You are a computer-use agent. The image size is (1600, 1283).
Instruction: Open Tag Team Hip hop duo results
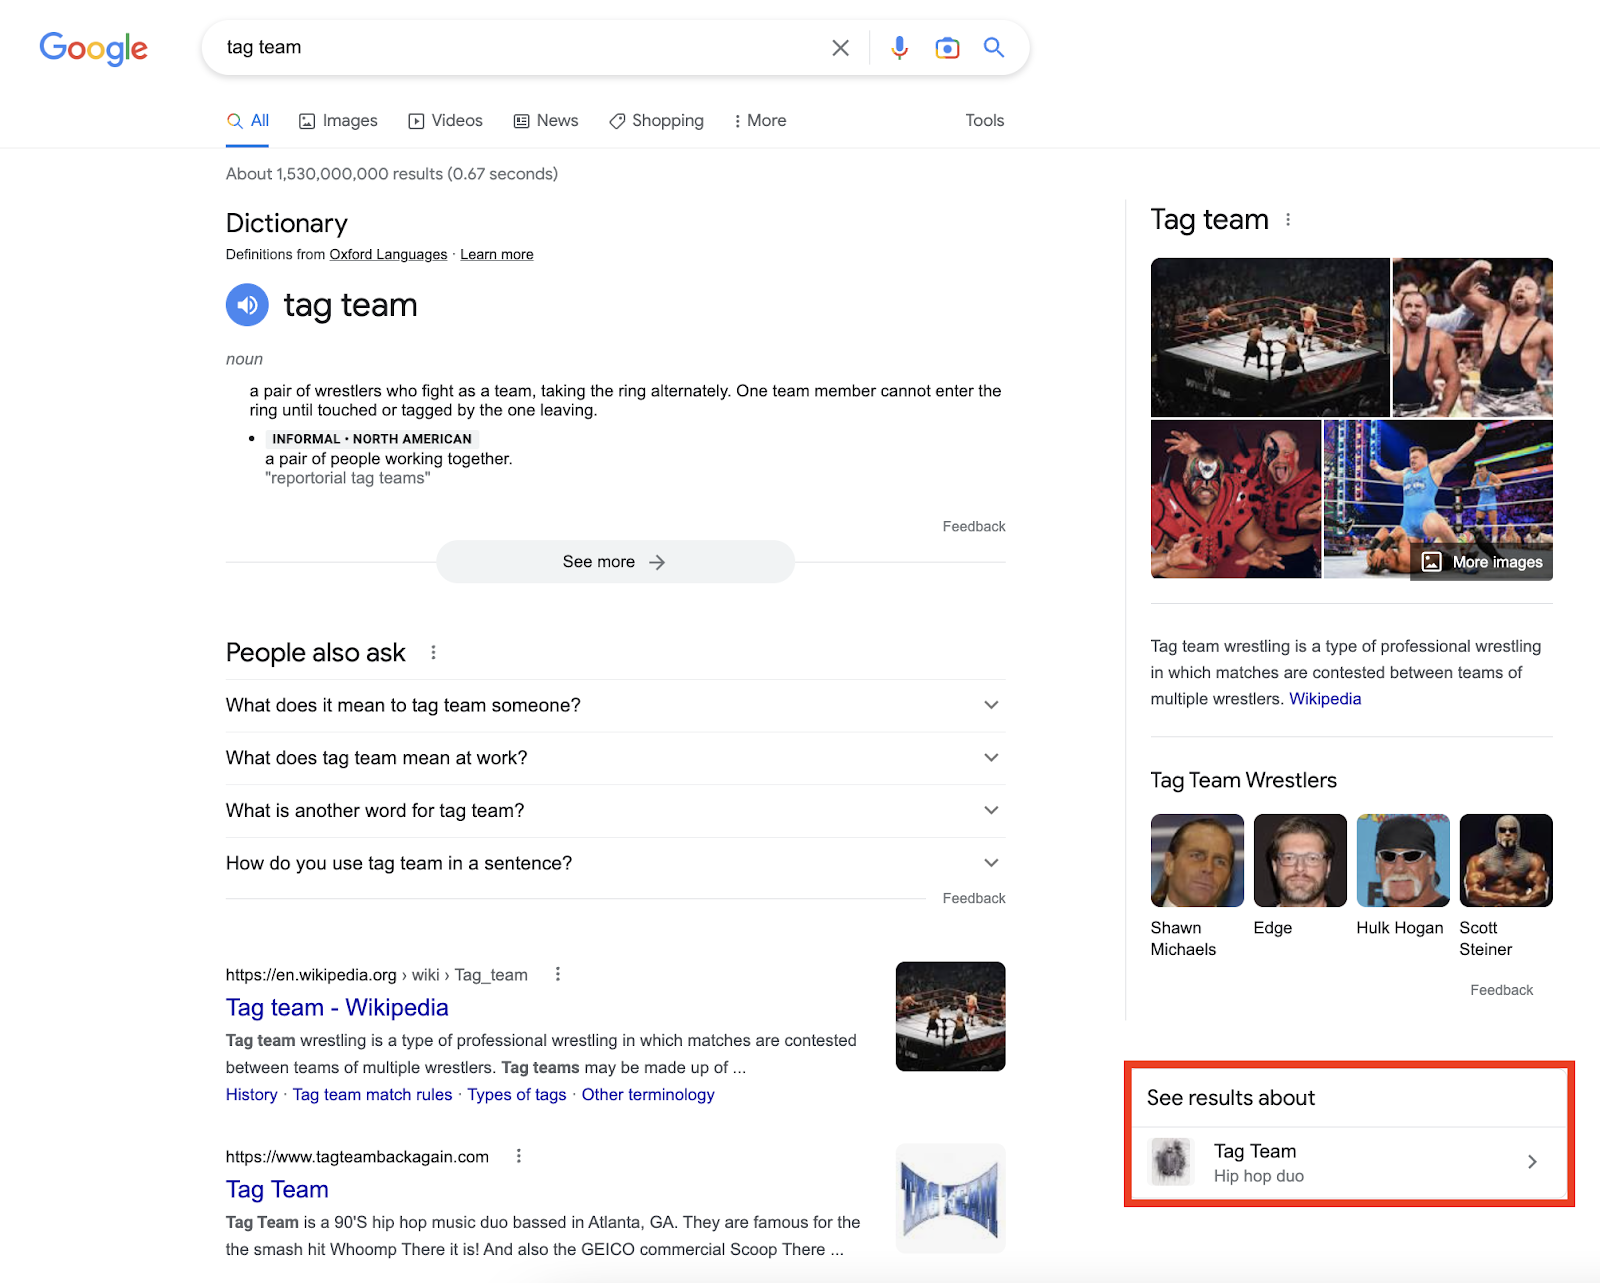(1350, 1162)
